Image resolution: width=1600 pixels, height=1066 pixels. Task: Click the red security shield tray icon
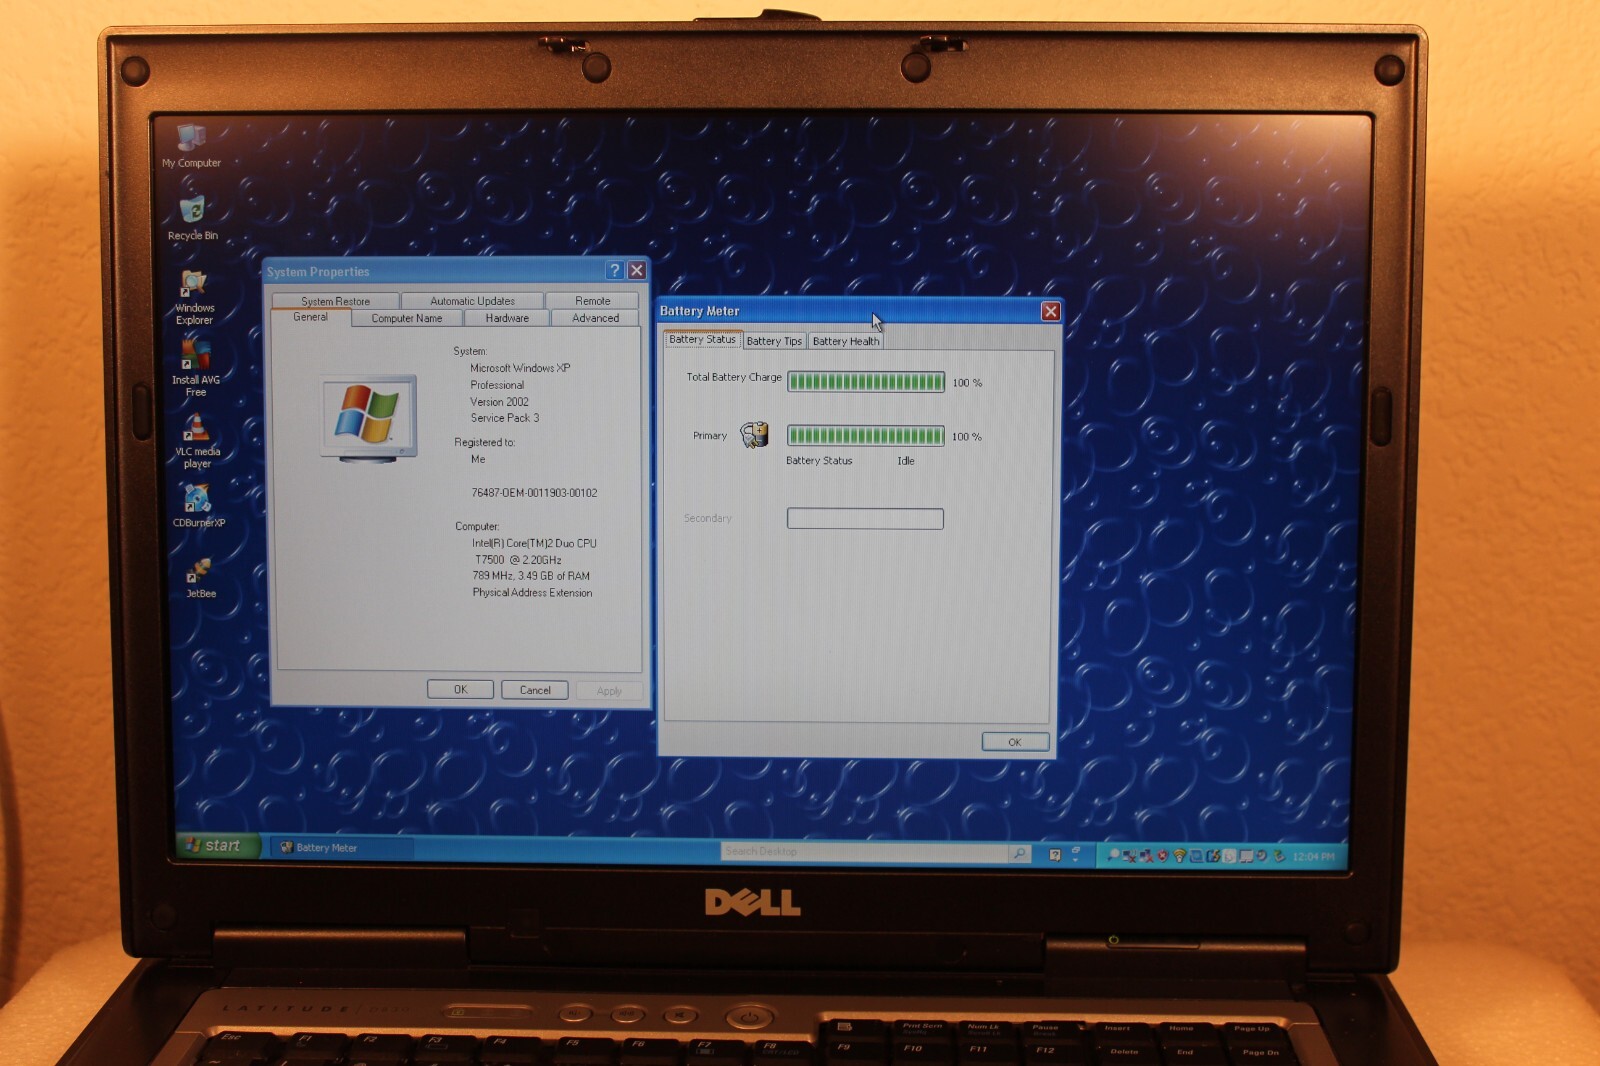(x=1162, y=856)
